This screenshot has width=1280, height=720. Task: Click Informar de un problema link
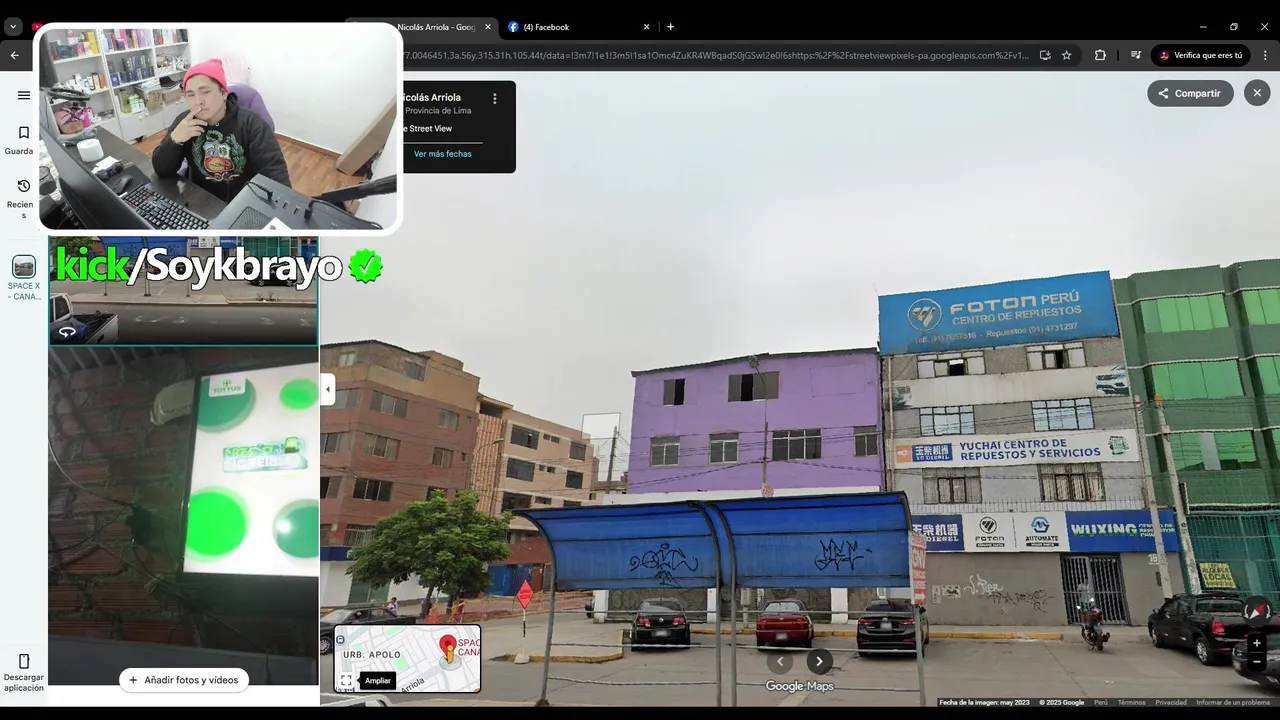click(1233, 702)
